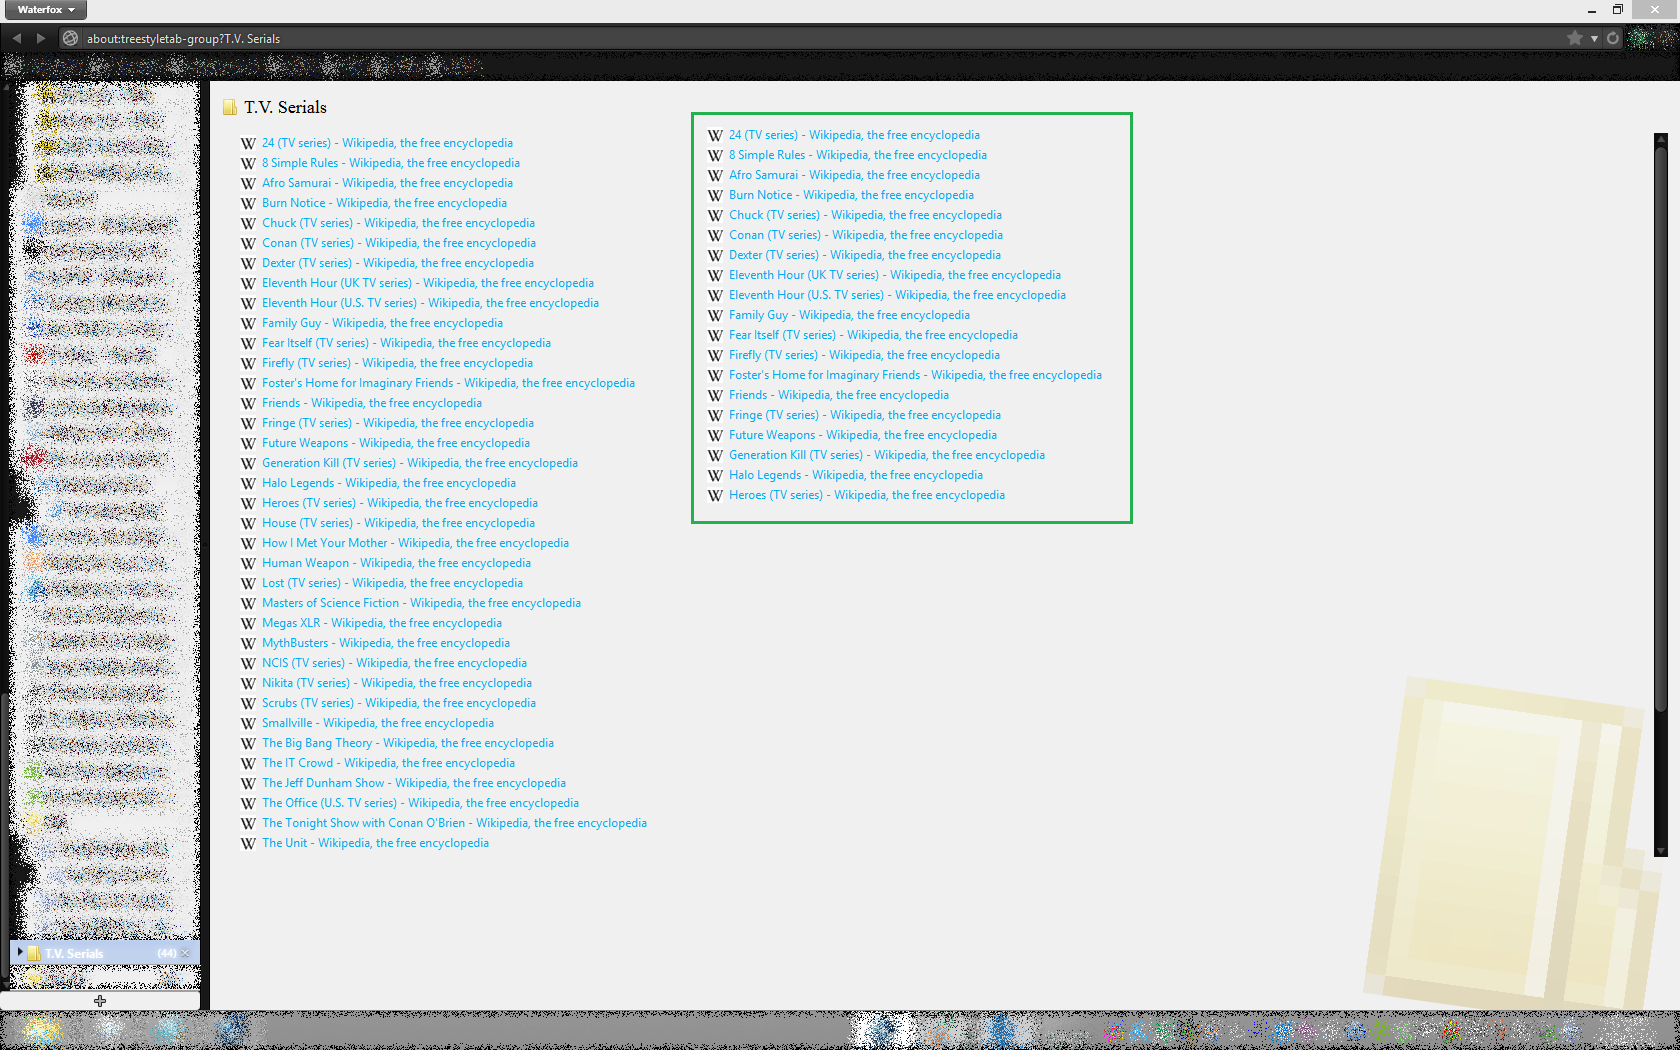Click the Wikipedia icon beside Megas XLR
This screenshot has height=1050, width=1680.
click(248, 623)
